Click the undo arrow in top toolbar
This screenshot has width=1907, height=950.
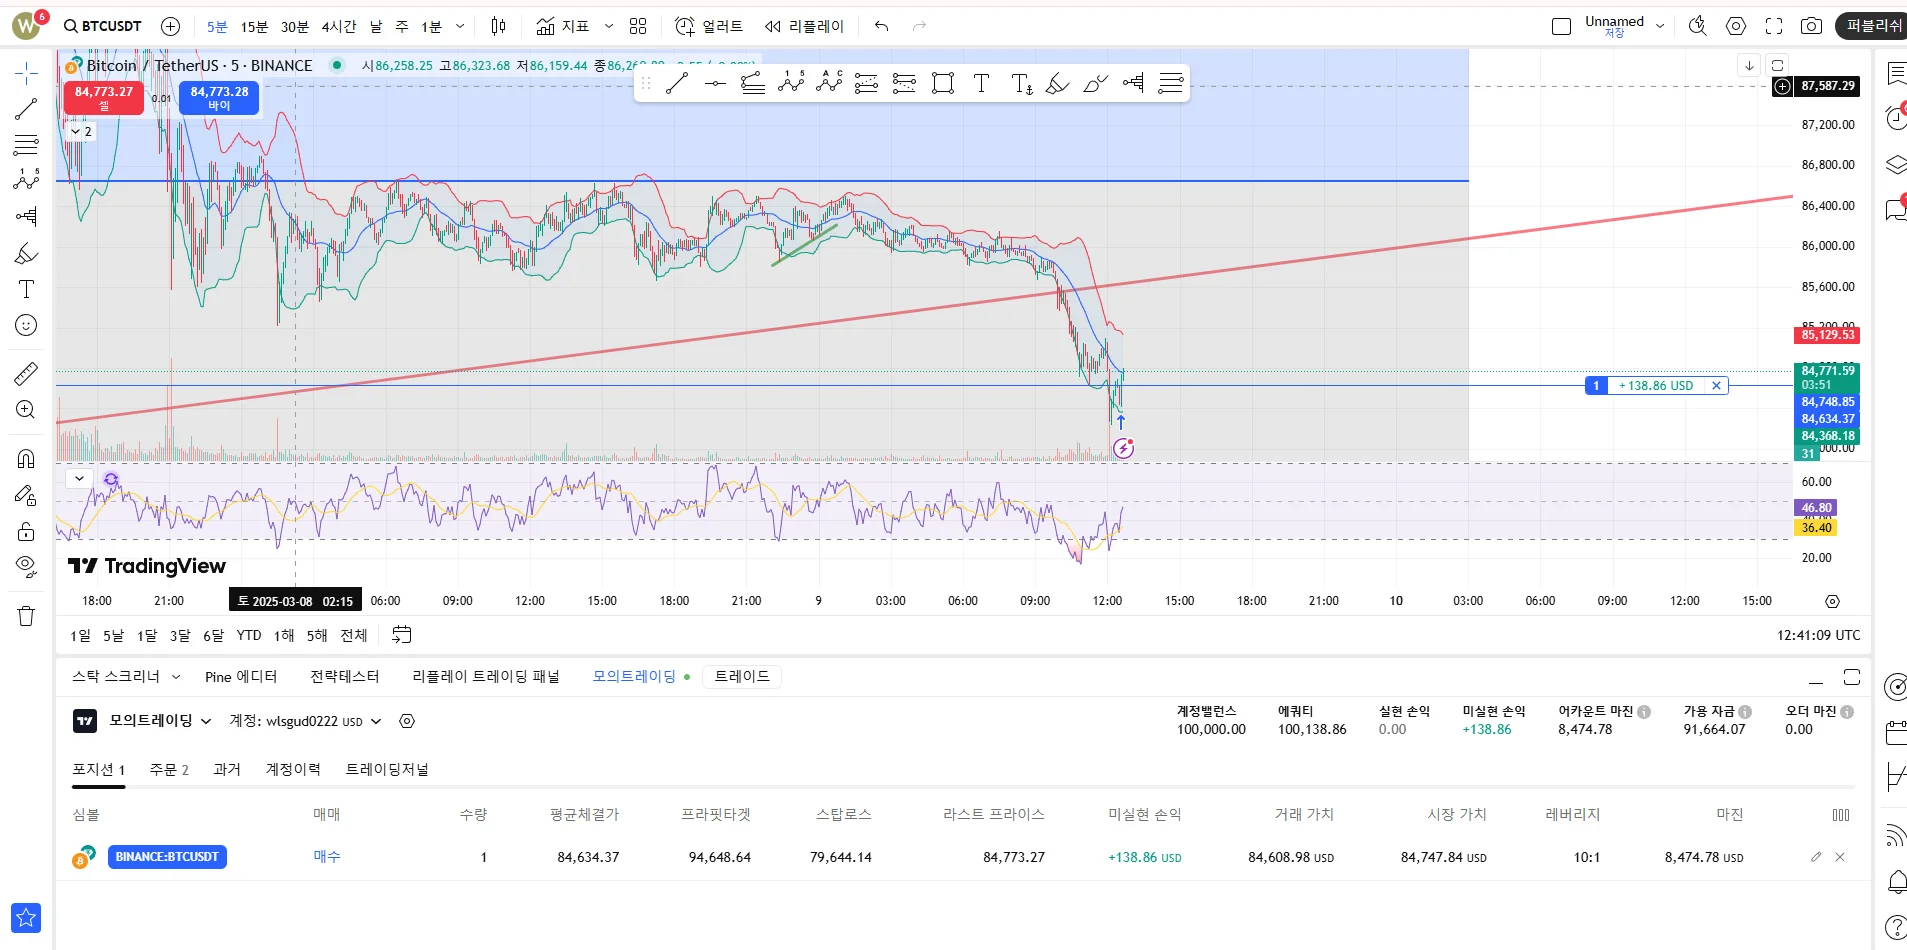pyautogui.click(x=881, y=26)
